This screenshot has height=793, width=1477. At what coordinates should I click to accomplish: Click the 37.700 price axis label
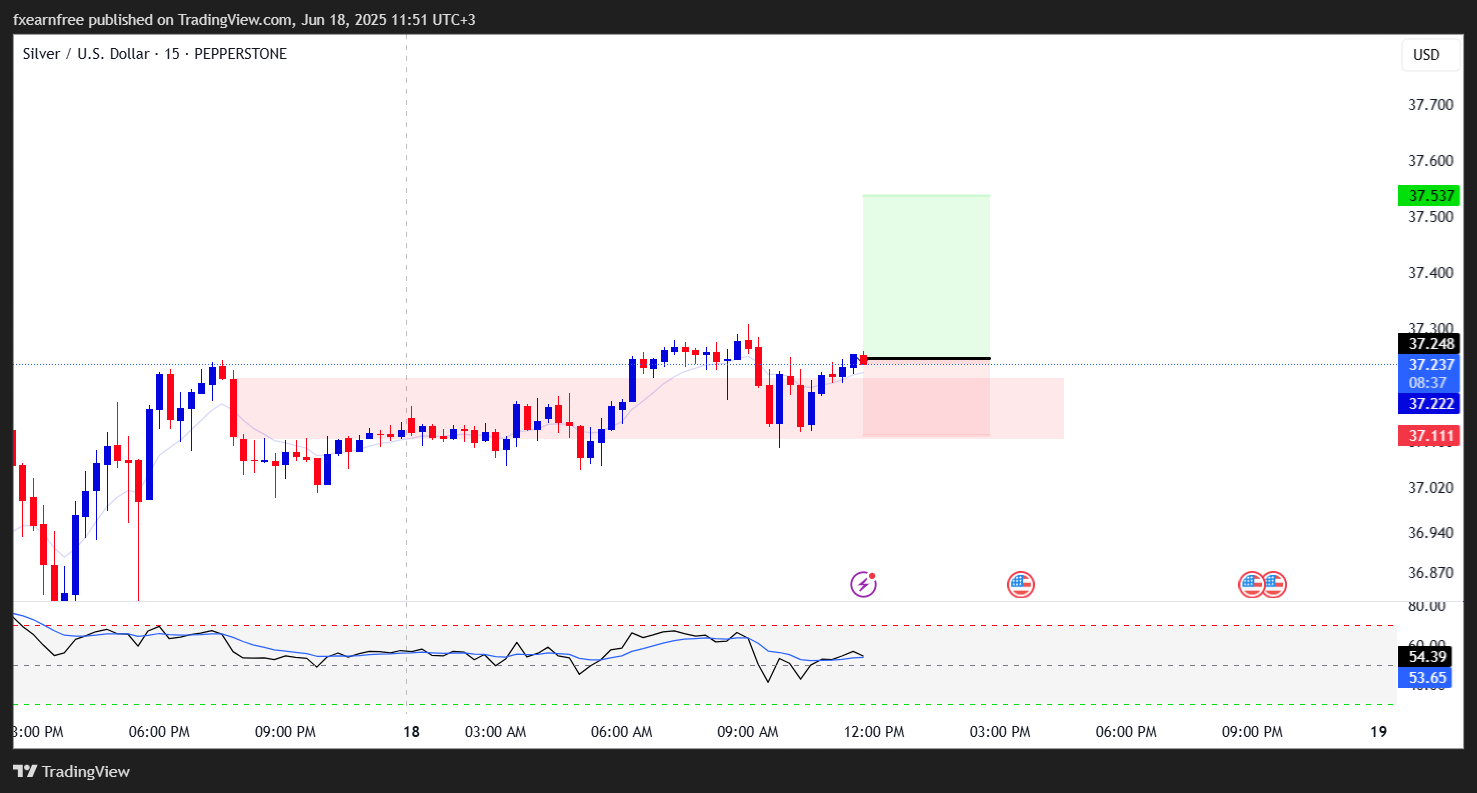click(1430, 105)
